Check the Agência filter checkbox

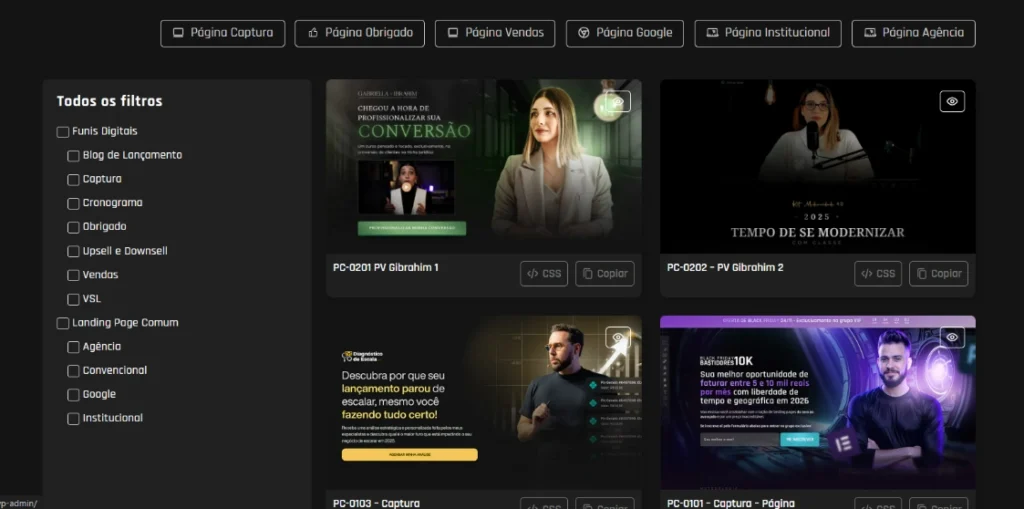(73, 348)
